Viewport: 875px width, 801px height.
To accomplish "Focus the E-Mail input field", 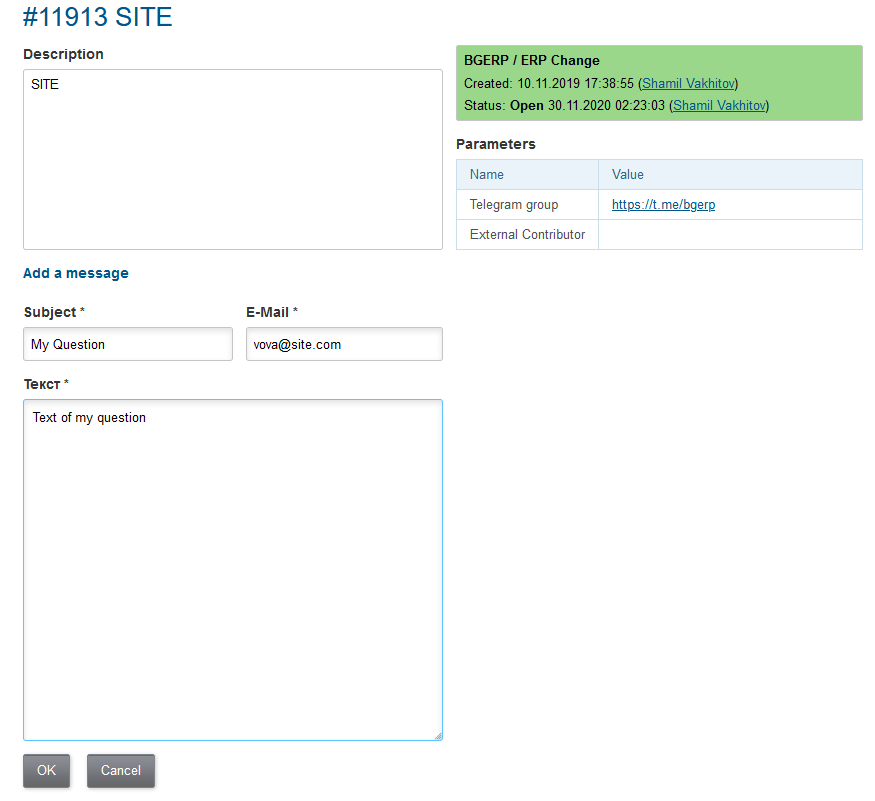I will (x=344, y=344).
